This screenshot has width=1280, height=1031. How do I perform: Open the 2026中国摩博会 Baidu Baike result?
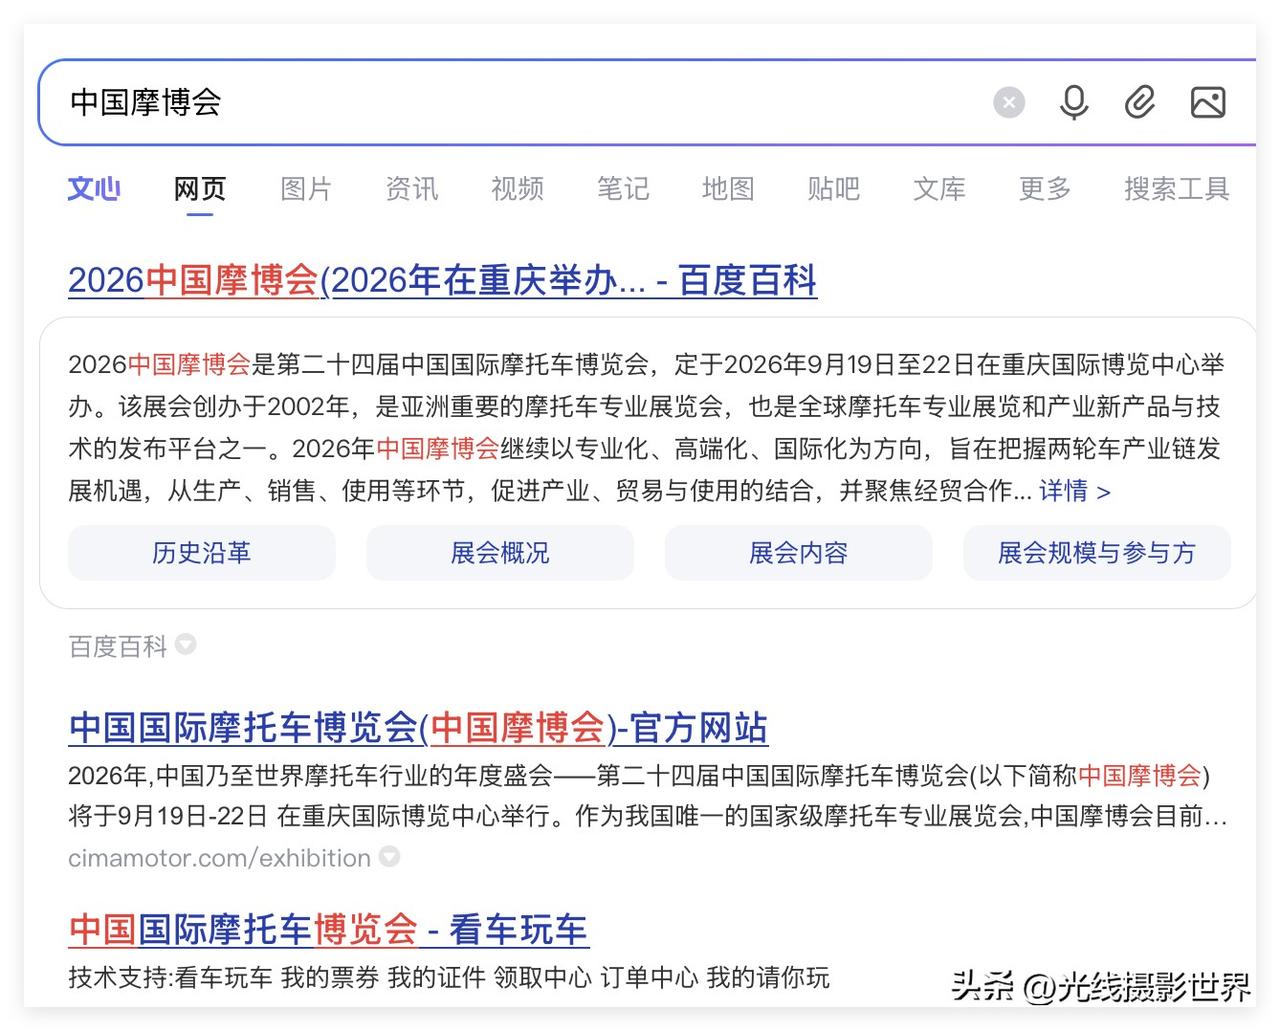442,281
